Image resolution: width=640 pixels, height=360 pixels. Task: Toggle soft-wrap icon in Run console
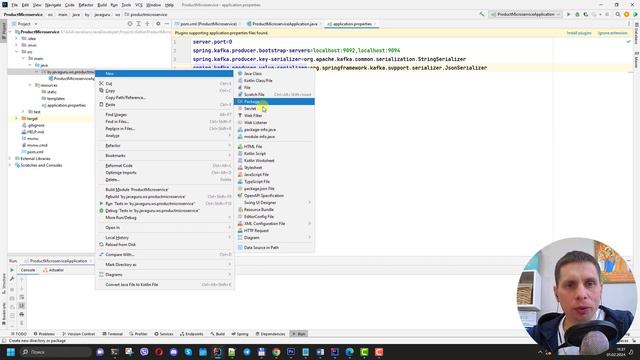tap(22, 297)
